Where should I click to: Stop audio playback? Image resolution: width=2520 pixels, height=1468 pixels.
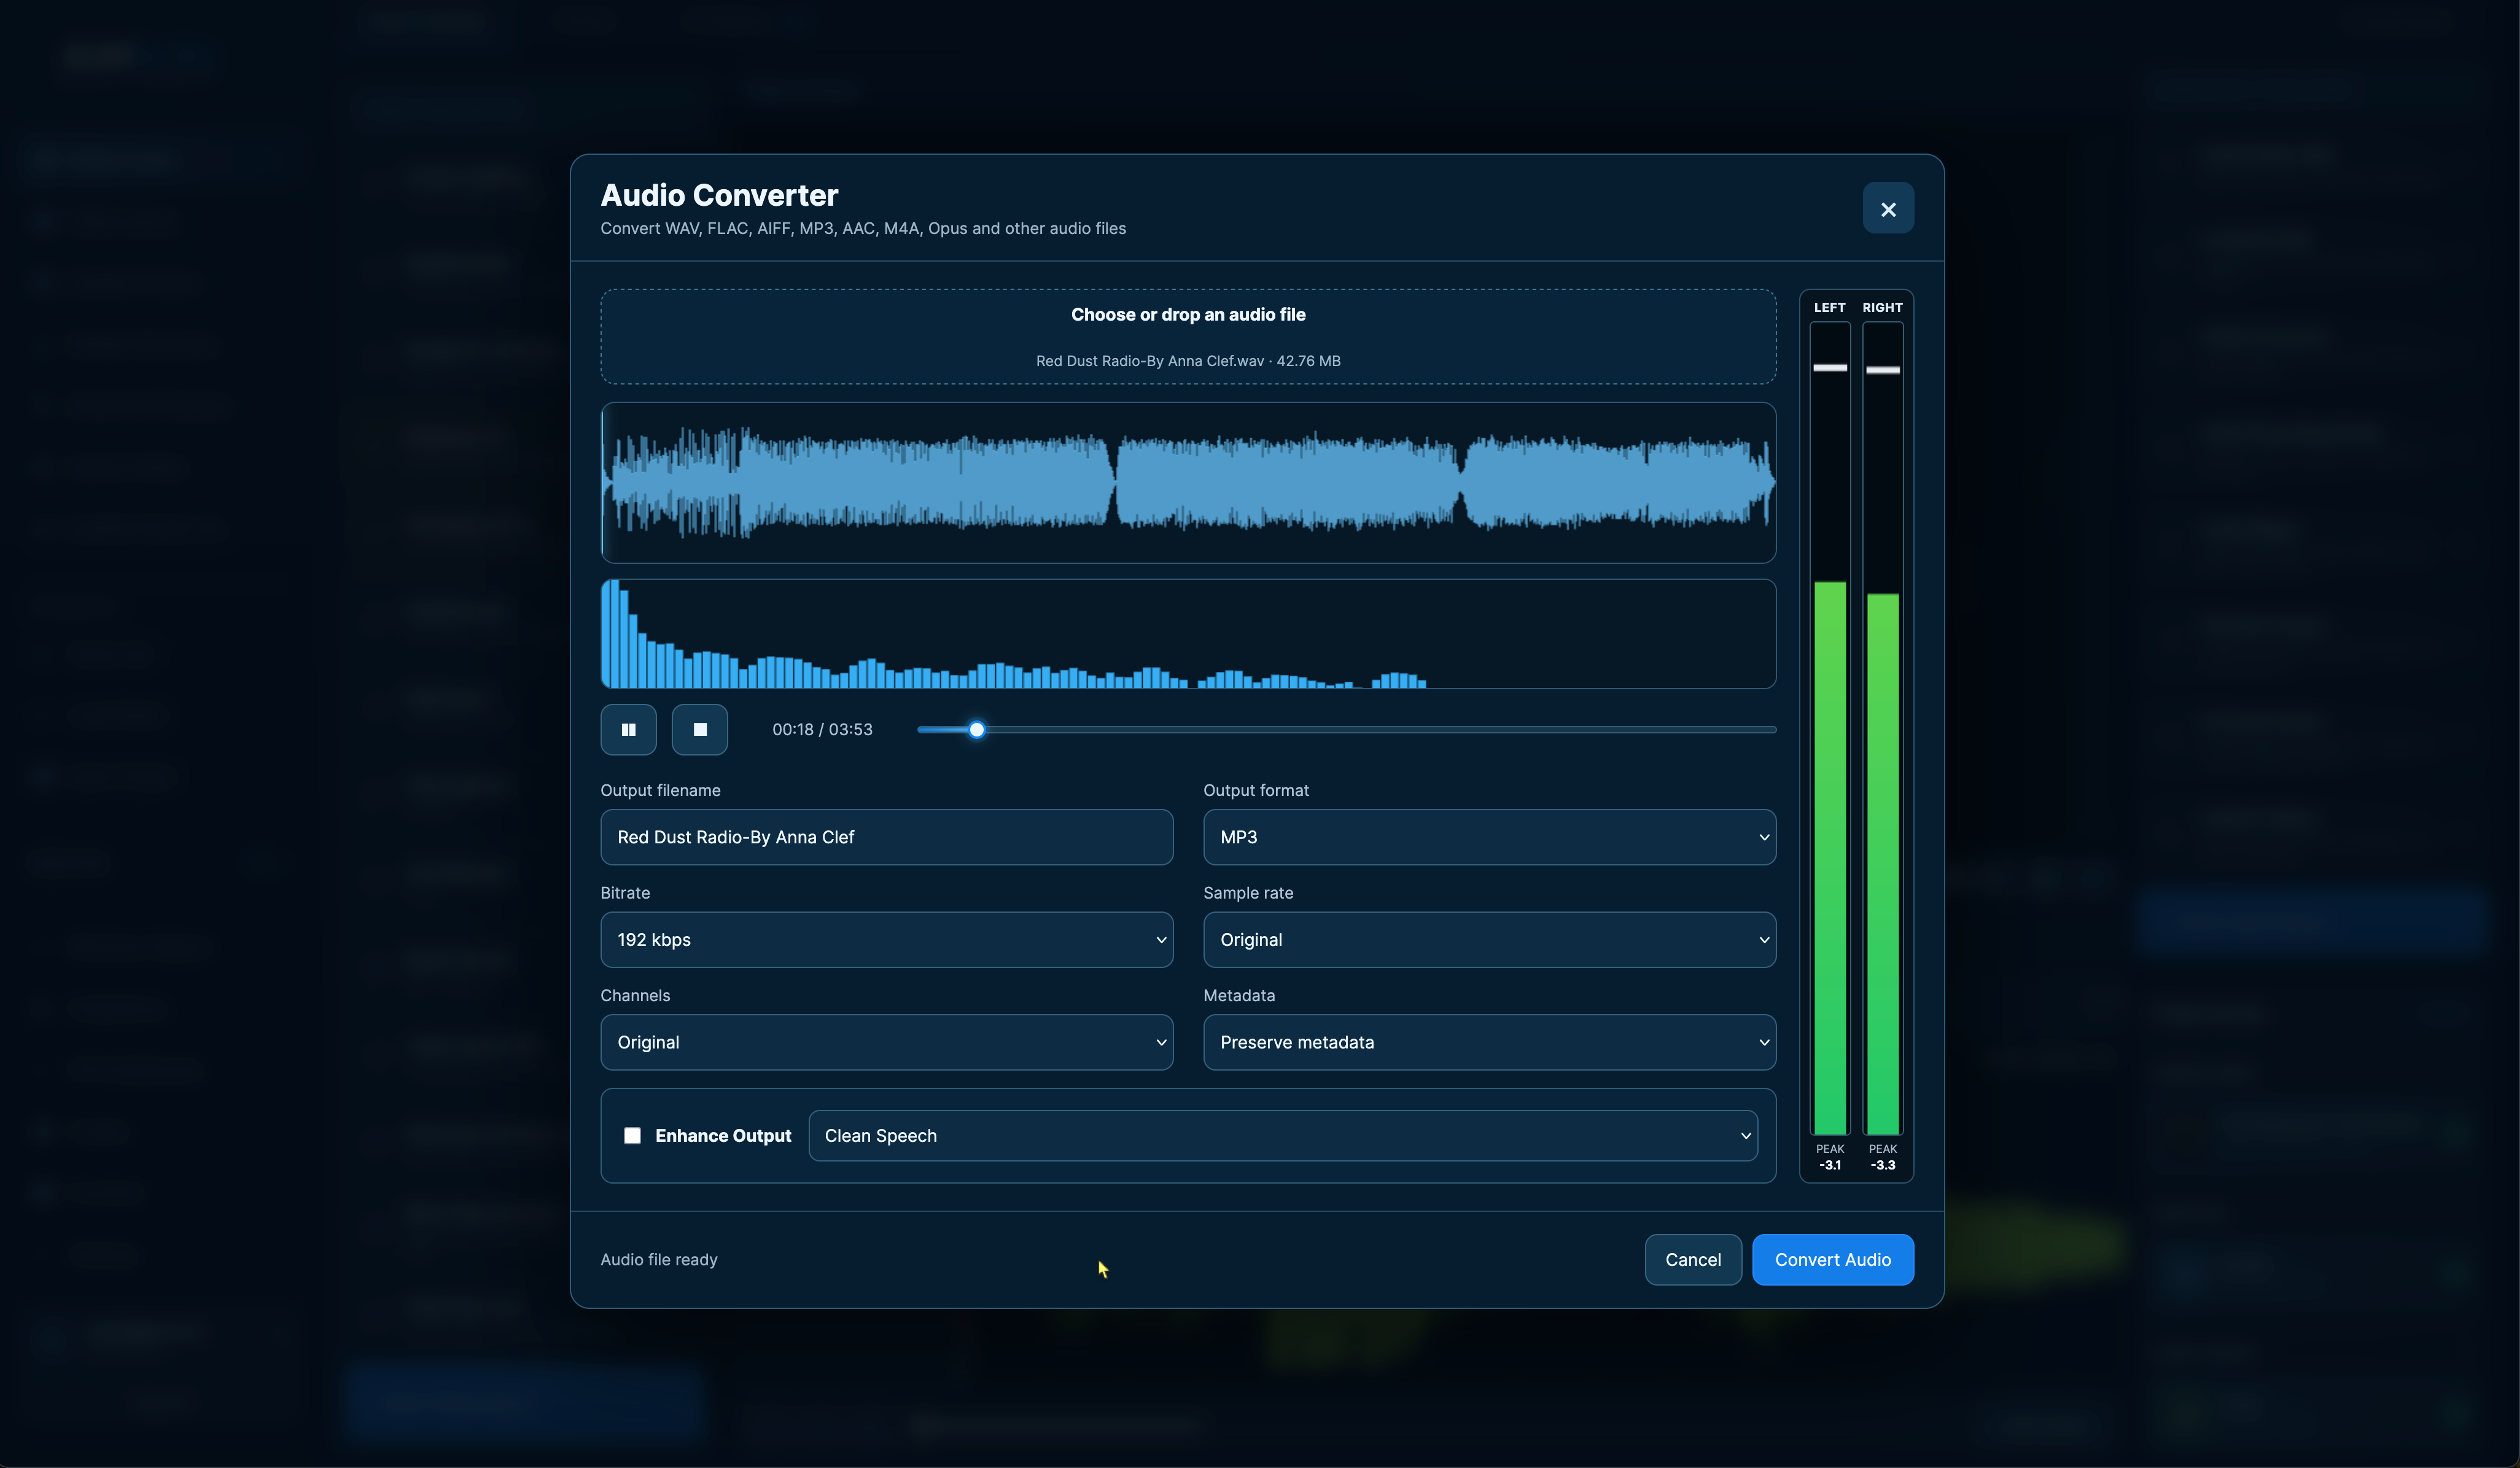(x=700, y=729)
